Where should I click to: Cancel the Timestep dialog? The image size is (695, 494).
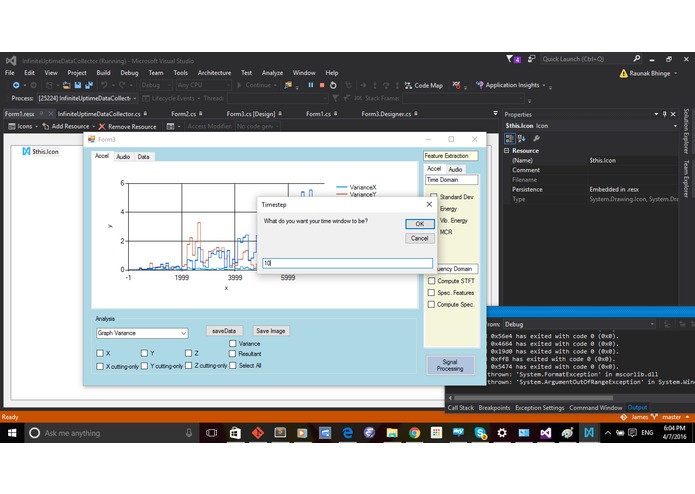[420, 238]
